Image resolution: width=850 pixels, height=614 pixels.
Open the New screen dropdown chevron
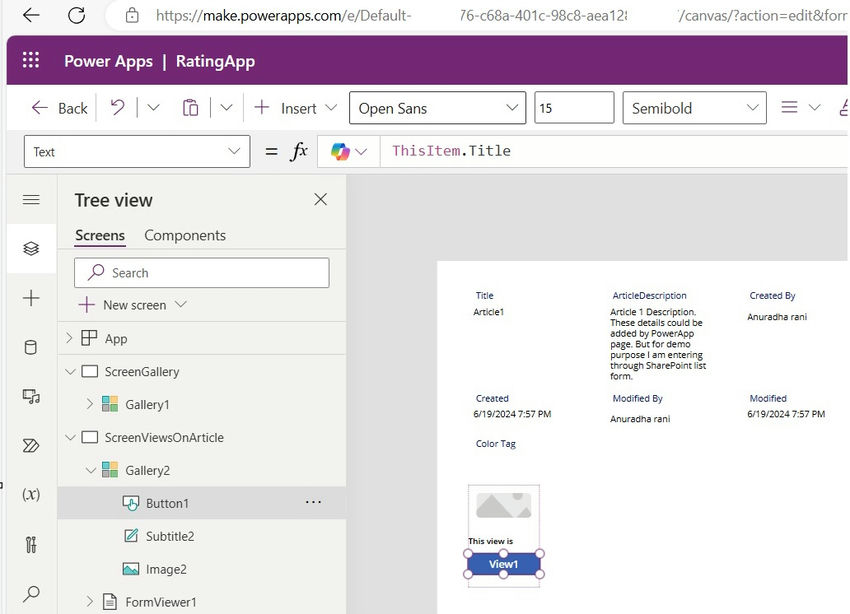click(x=181, y=305)
